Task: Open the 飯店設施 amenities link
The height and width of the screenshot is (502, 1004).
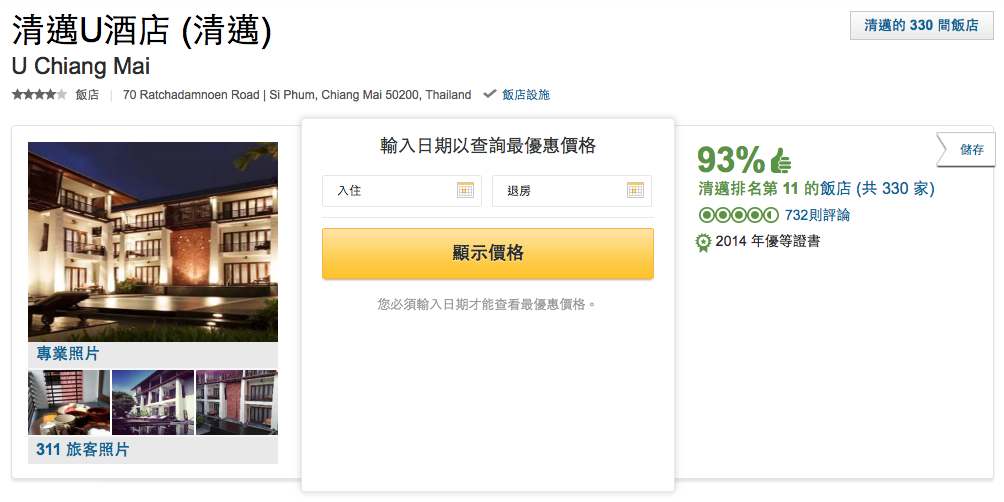Action: click(x=526, y=95)
